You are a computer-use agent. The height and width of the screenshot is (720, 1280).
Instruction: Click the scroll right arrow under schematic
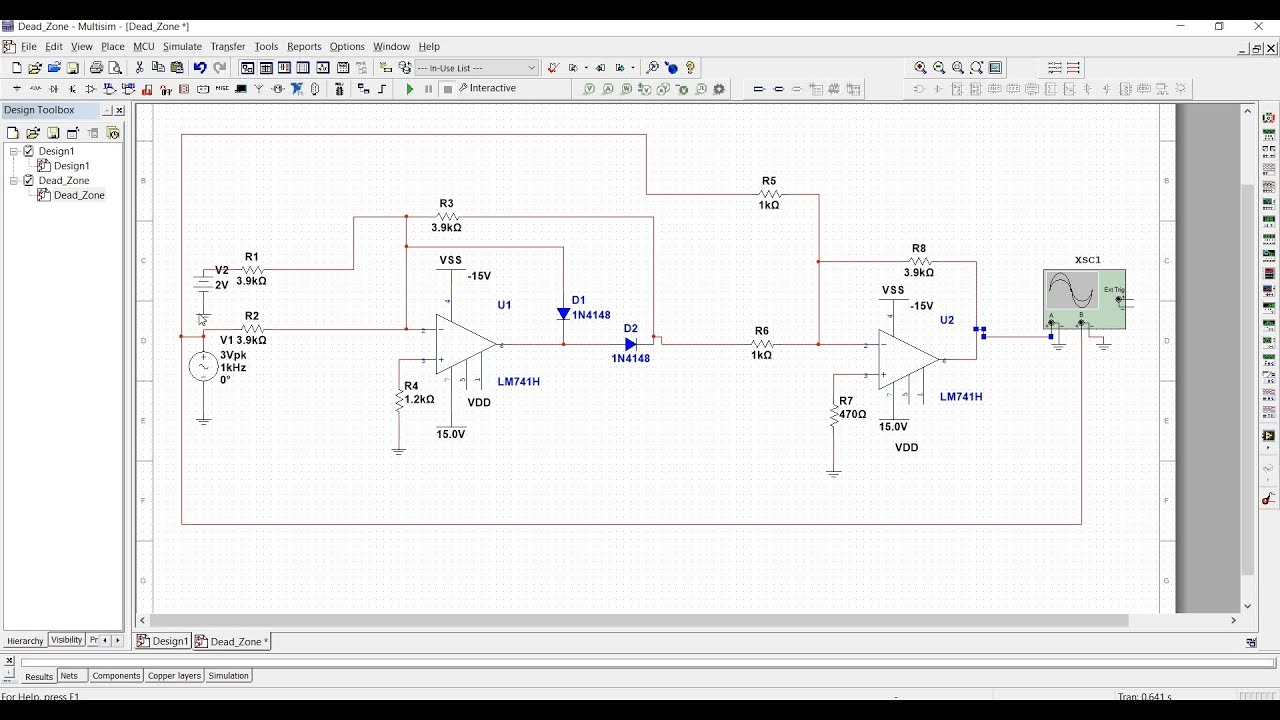point(1234,620)
